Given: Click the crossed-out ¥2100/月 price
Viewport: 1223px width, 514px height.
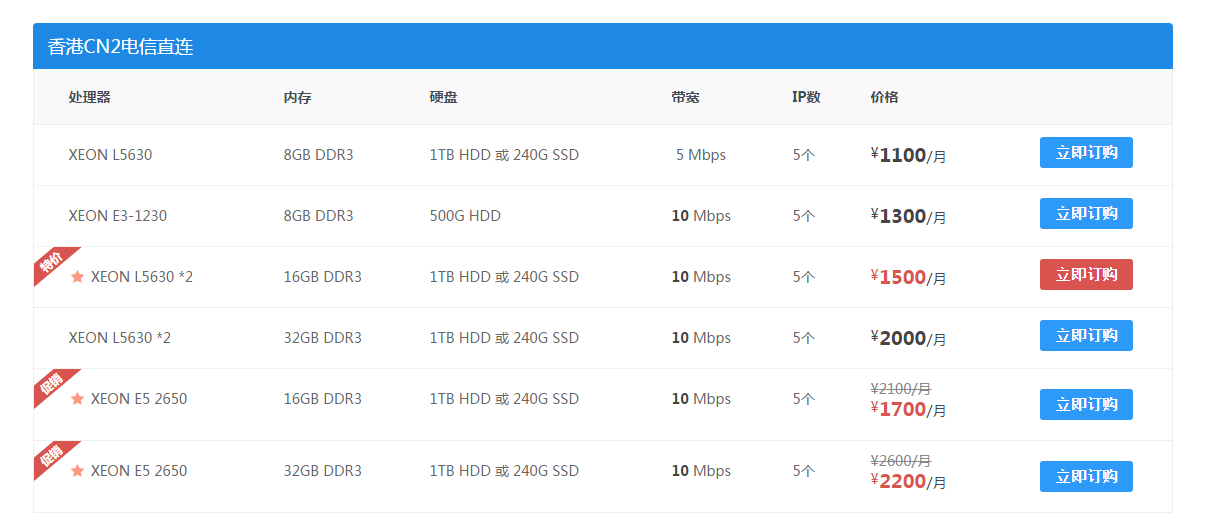Looking at the screenshot, I should [x=900, y=388].
